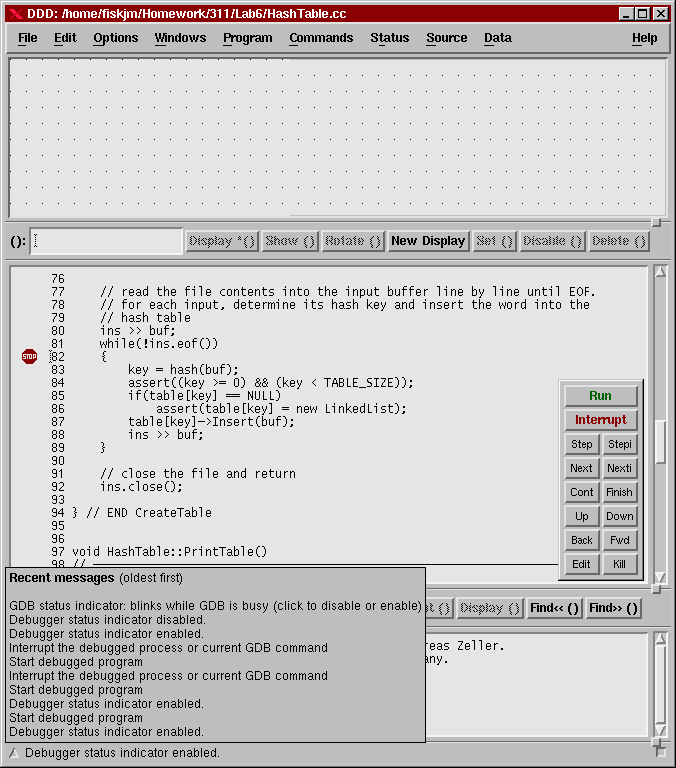Click the argument input field next to ():
The image size is (676, 768).
(x=107, y=241)
